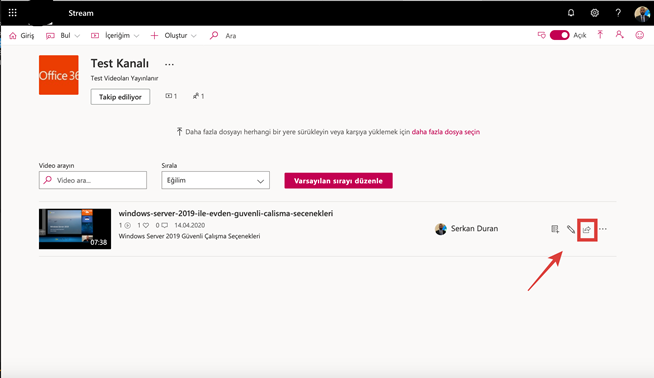Click the Test Kanalı channel title
This screenshot has width=654, height=378.
[120, 63]
